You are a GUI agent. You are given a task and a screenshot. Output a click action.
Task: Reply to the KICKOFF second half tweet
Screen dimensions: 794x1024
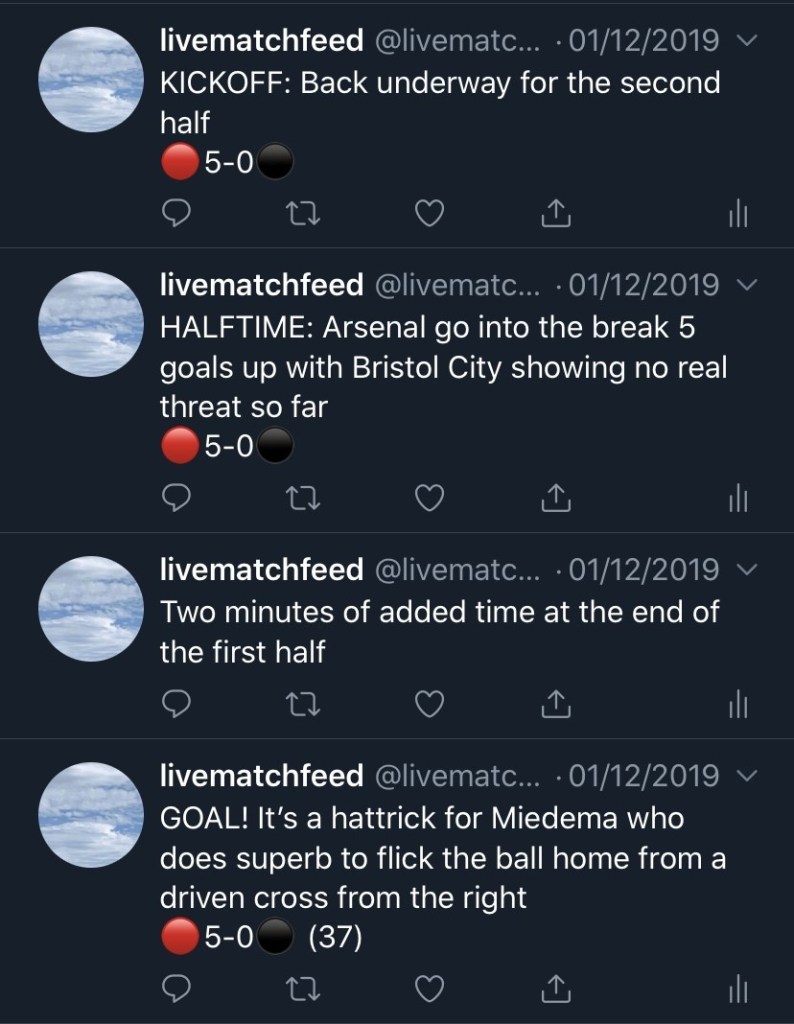pos(176,213)
